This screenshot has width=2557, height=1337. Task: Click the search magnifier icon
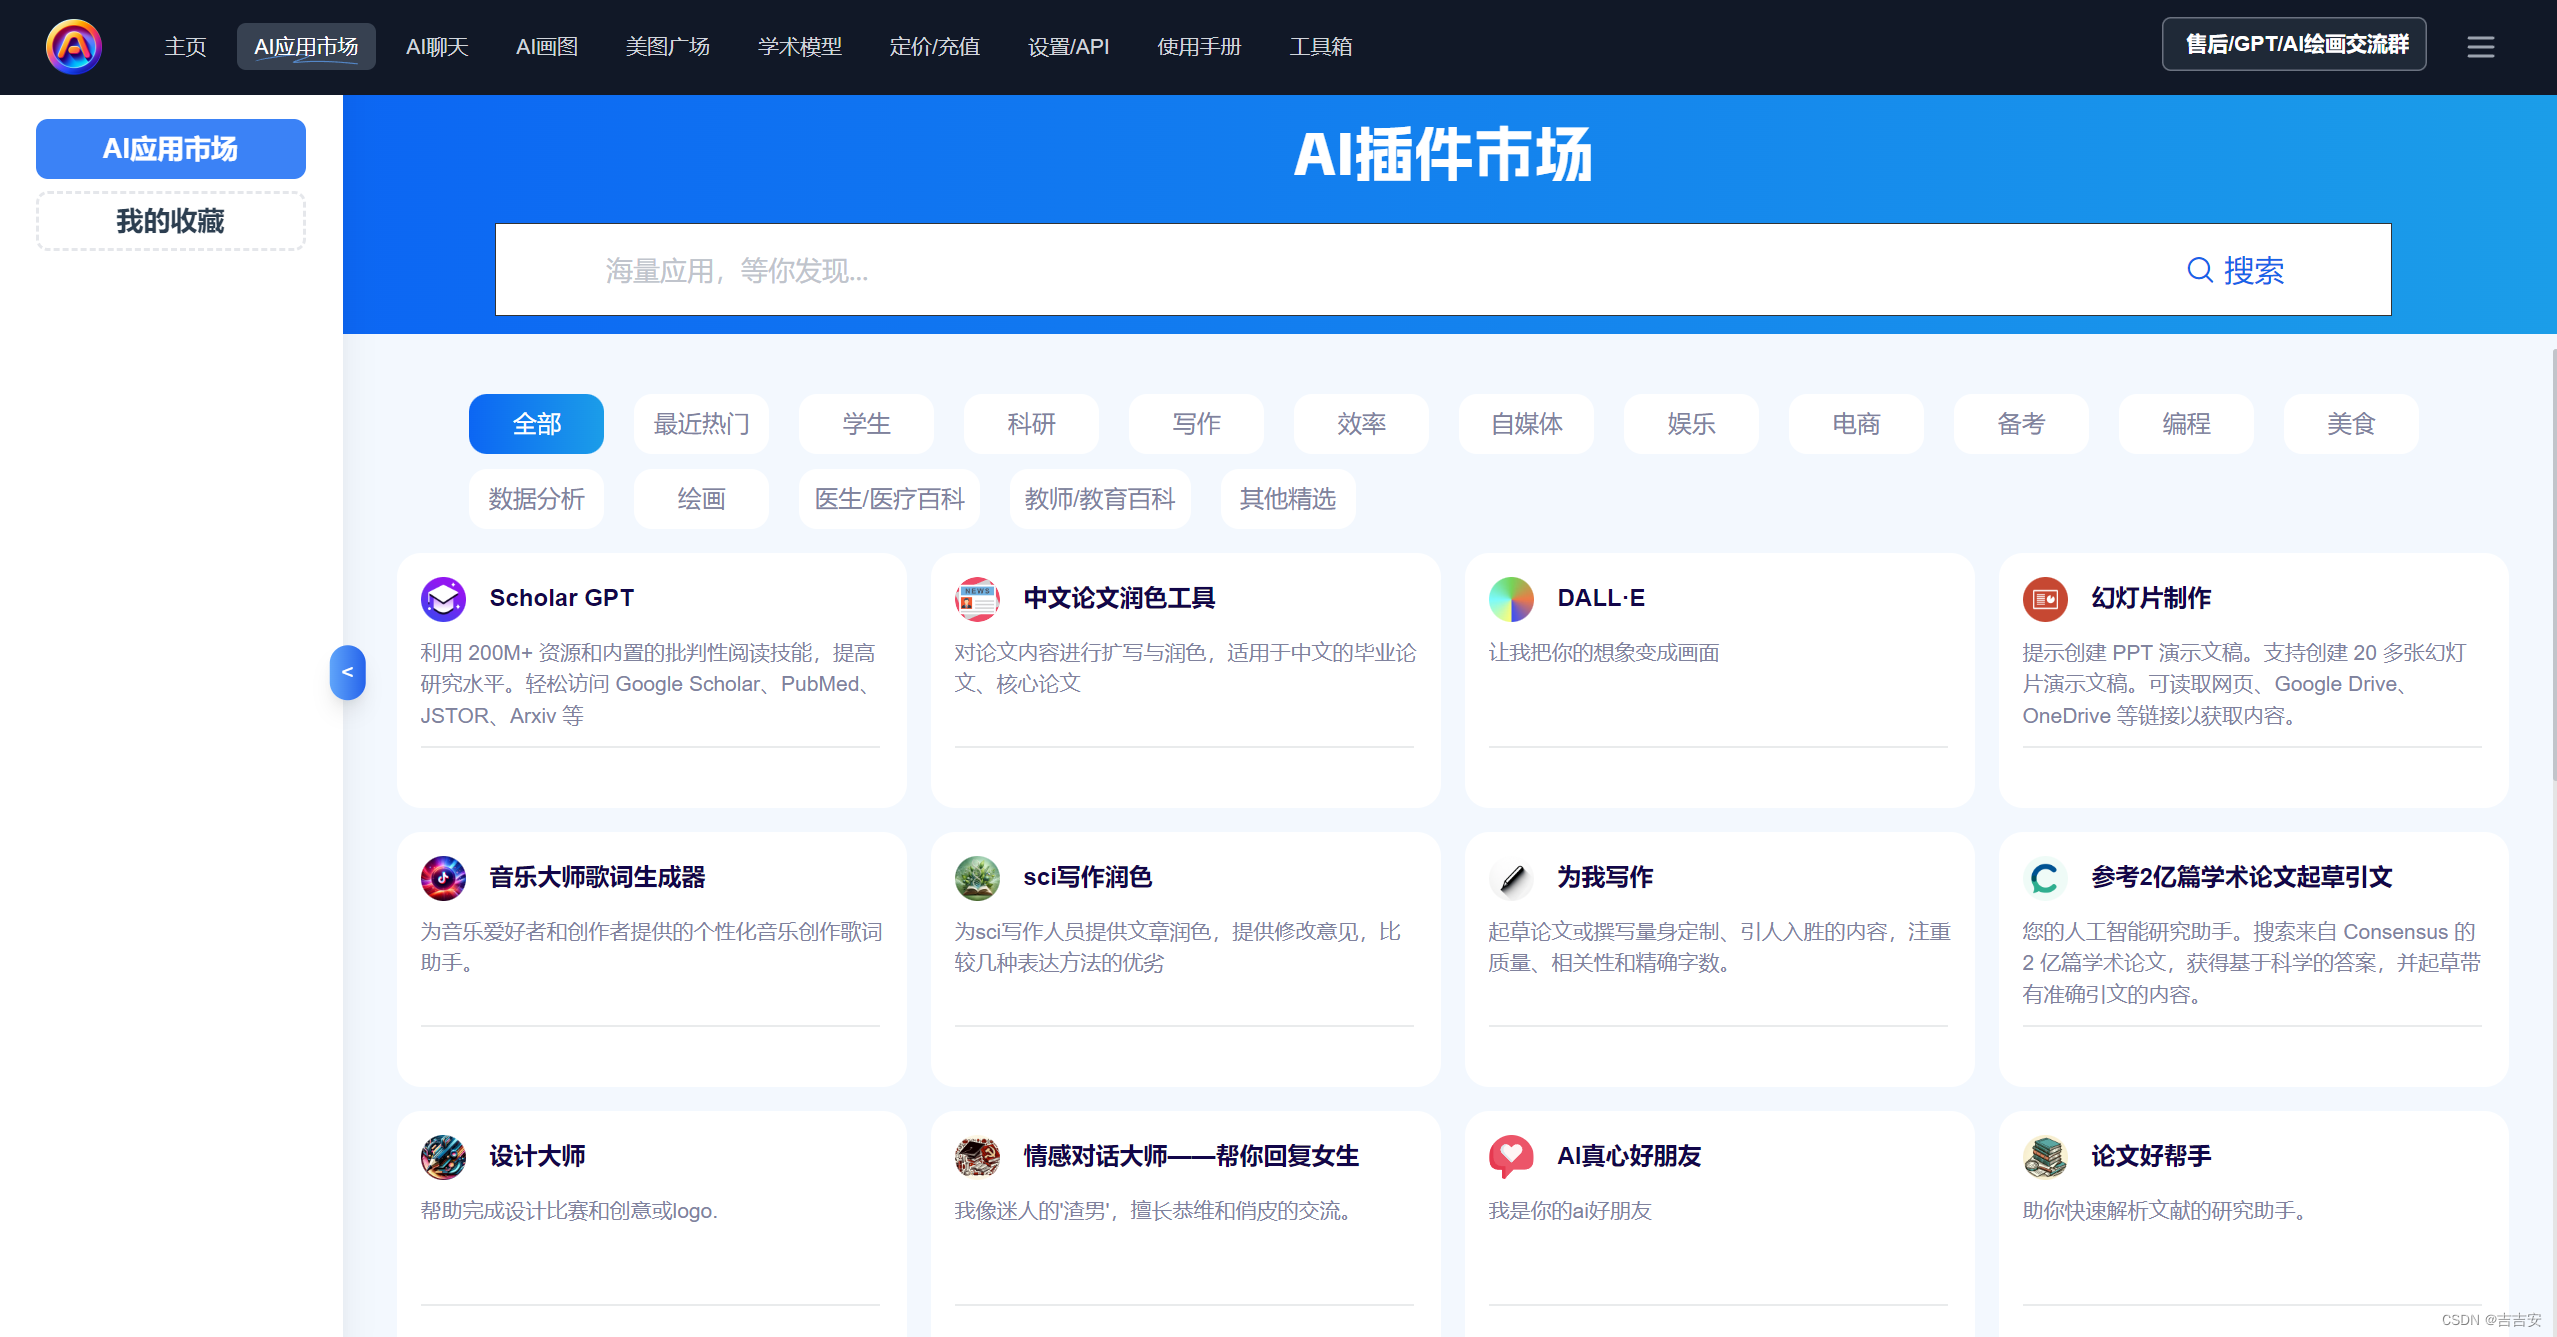[2199, 270]
